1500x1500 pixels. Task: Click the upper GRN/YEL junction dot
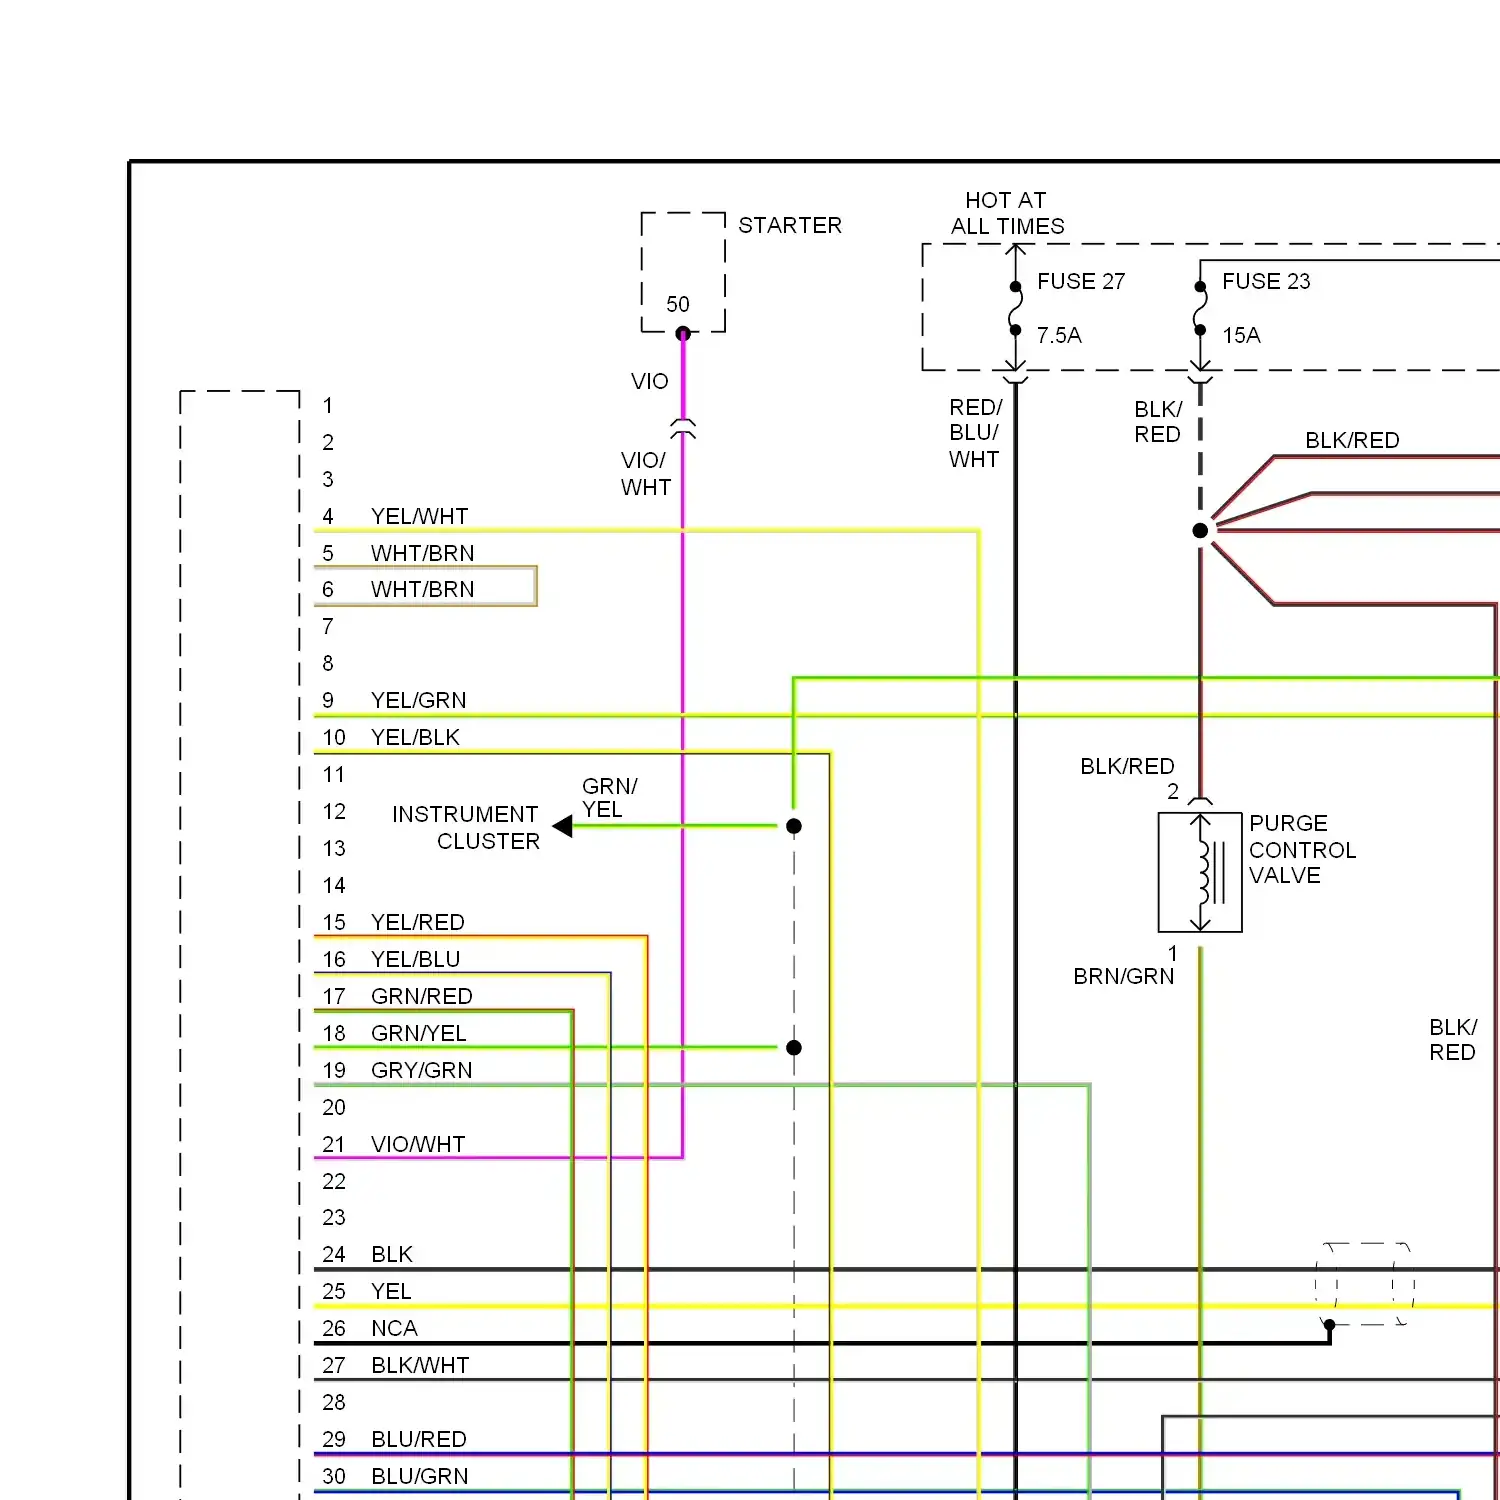[794, 826]
